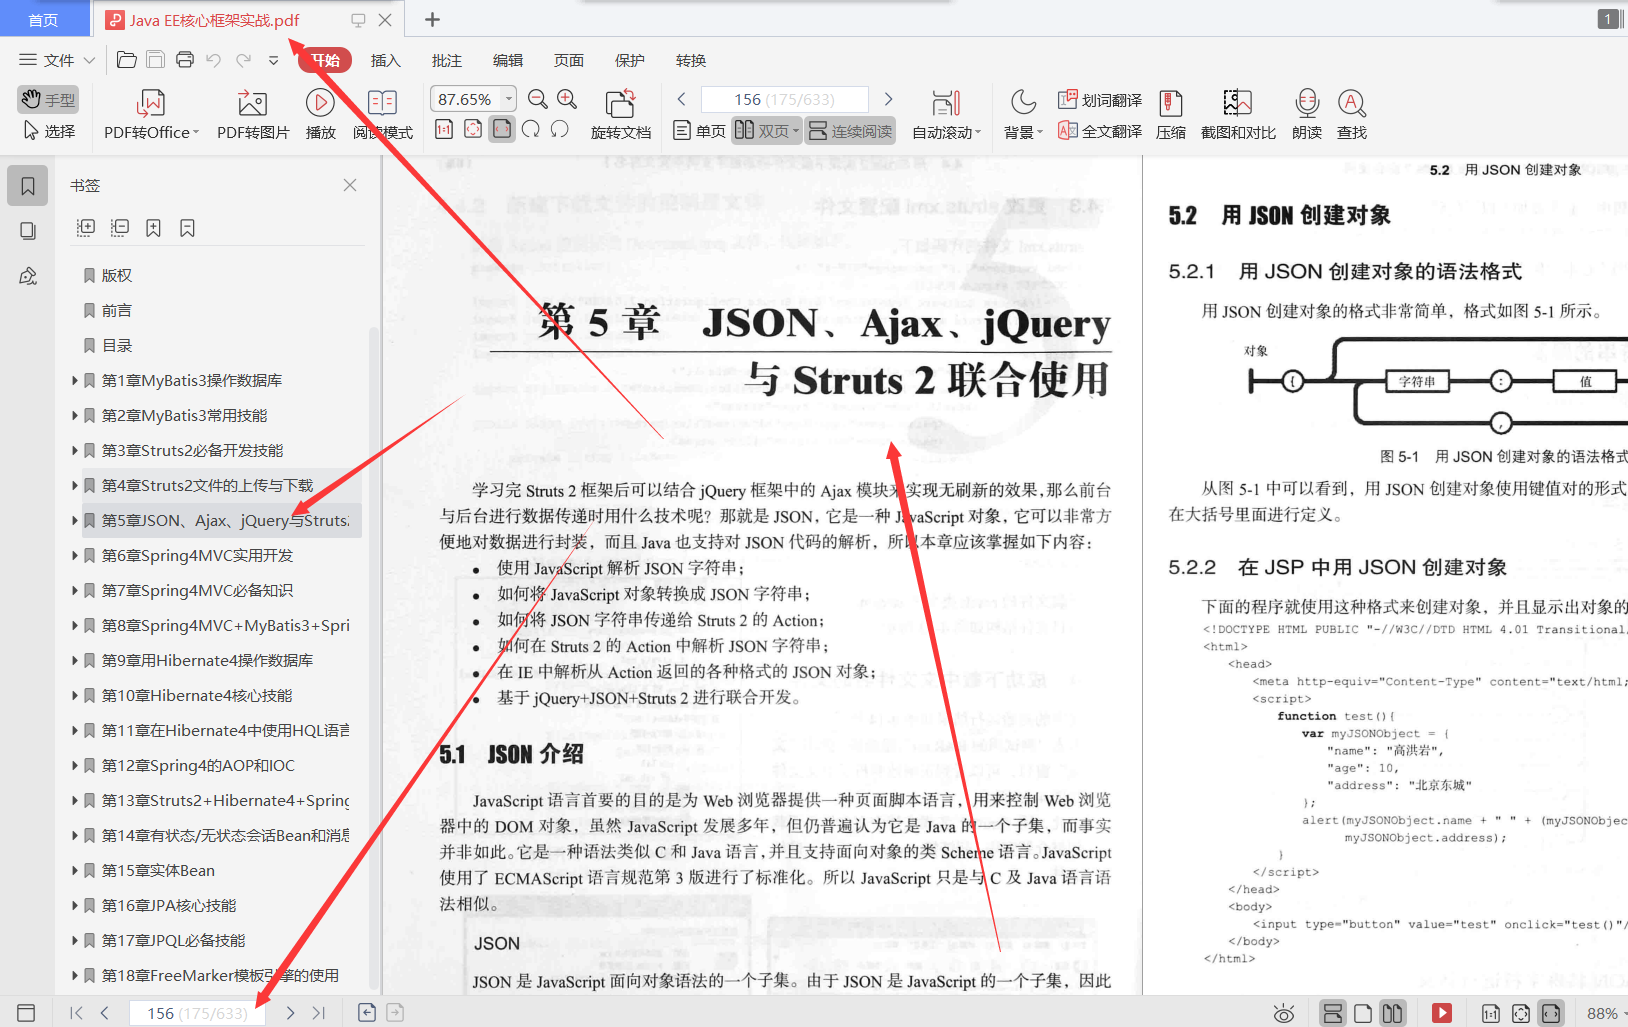Screen dimensions: 1628x1027
Task: Open the page thumbnails panel in the sidebar
Action: click(28, 231)
